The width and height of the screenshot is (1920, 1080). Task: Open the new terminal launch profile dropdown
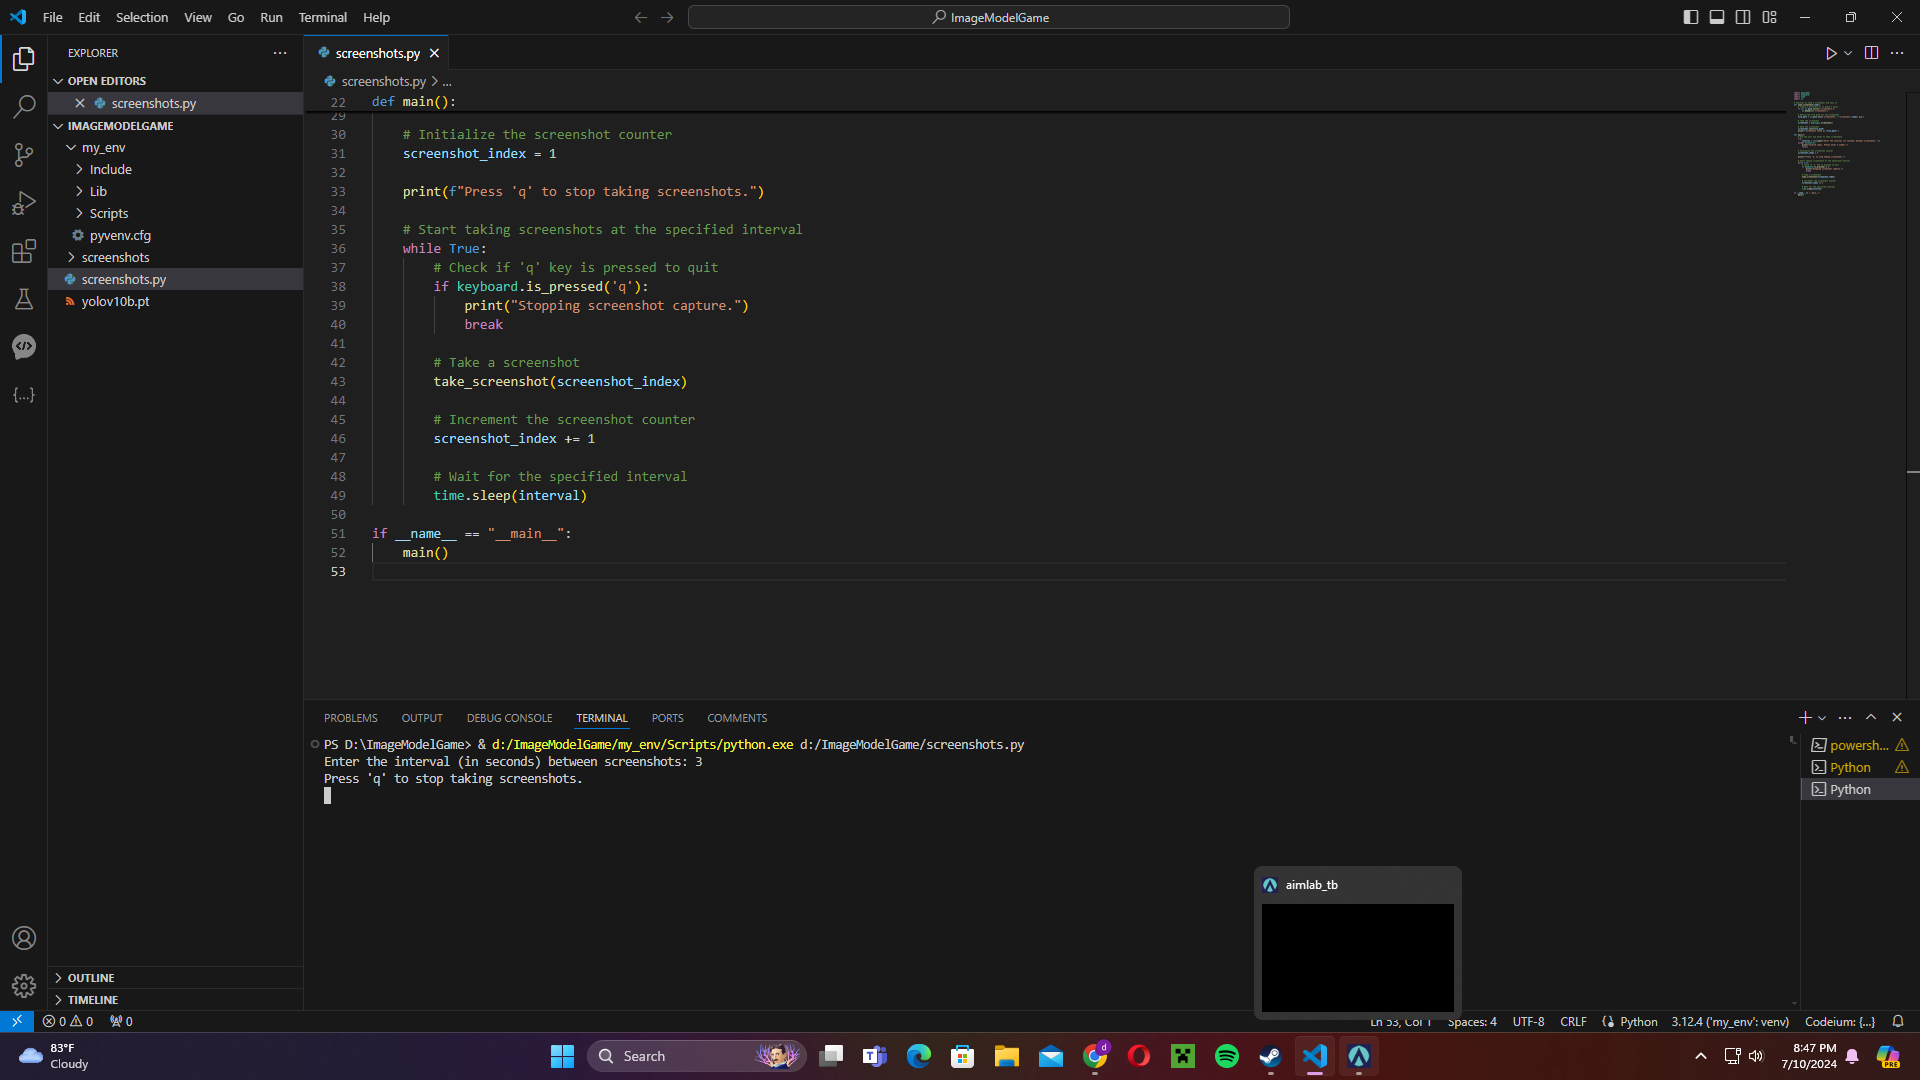(x=1822, y=718)
